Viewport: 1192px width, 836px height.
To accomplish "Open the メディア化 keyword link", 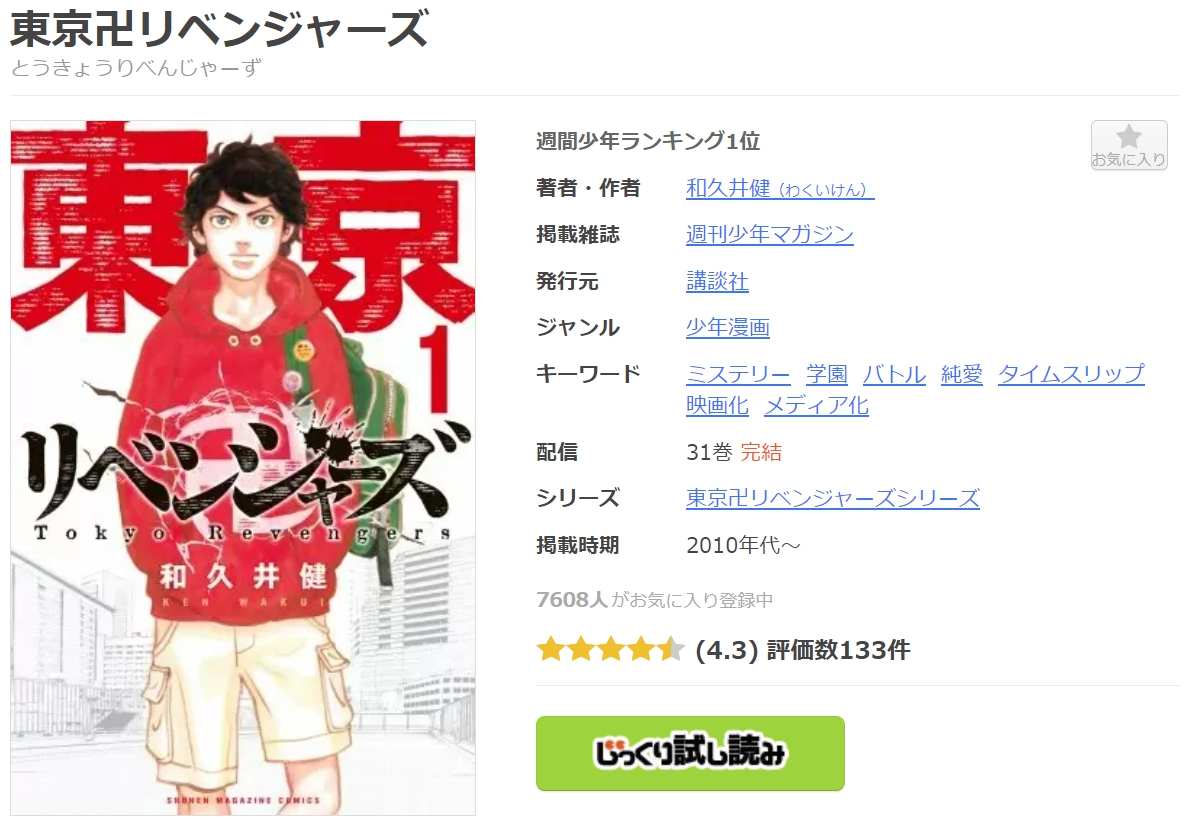I will pos(816,405).
